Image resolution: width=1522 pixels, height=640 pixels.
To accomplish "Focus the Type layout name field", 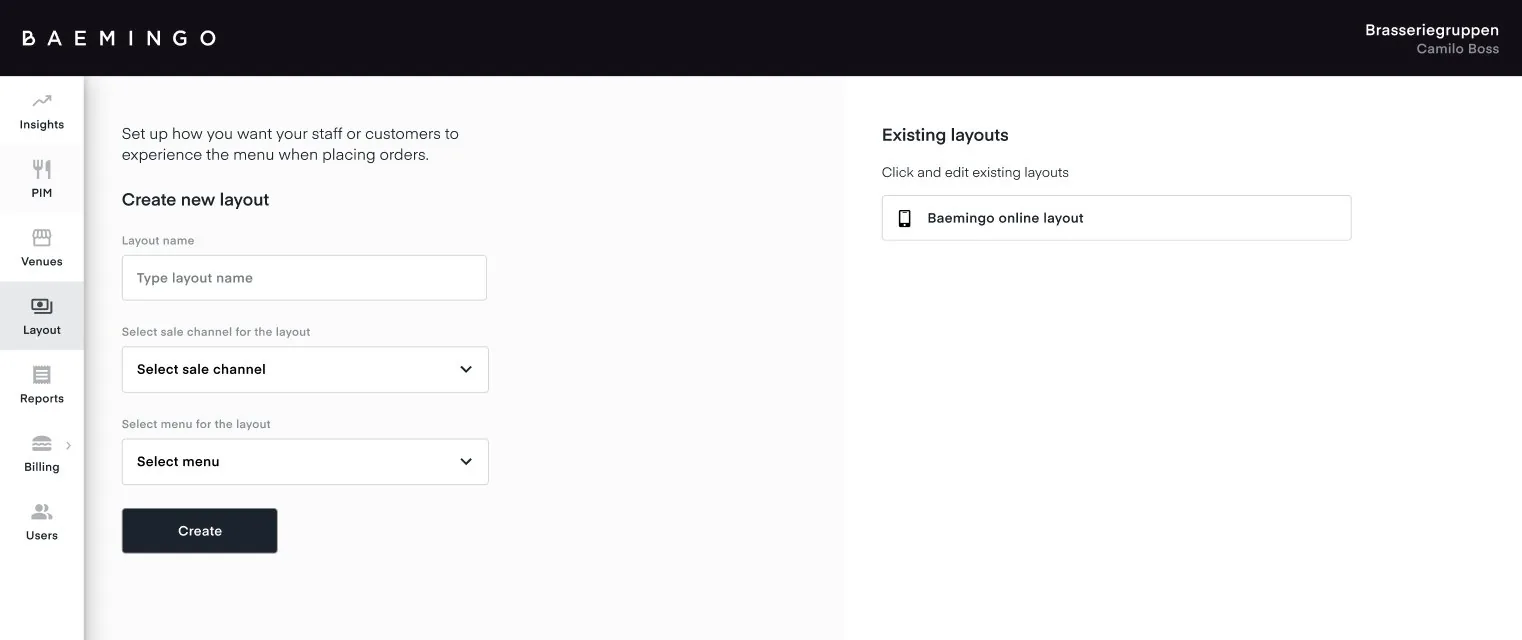I will click(x=304, y=278).
